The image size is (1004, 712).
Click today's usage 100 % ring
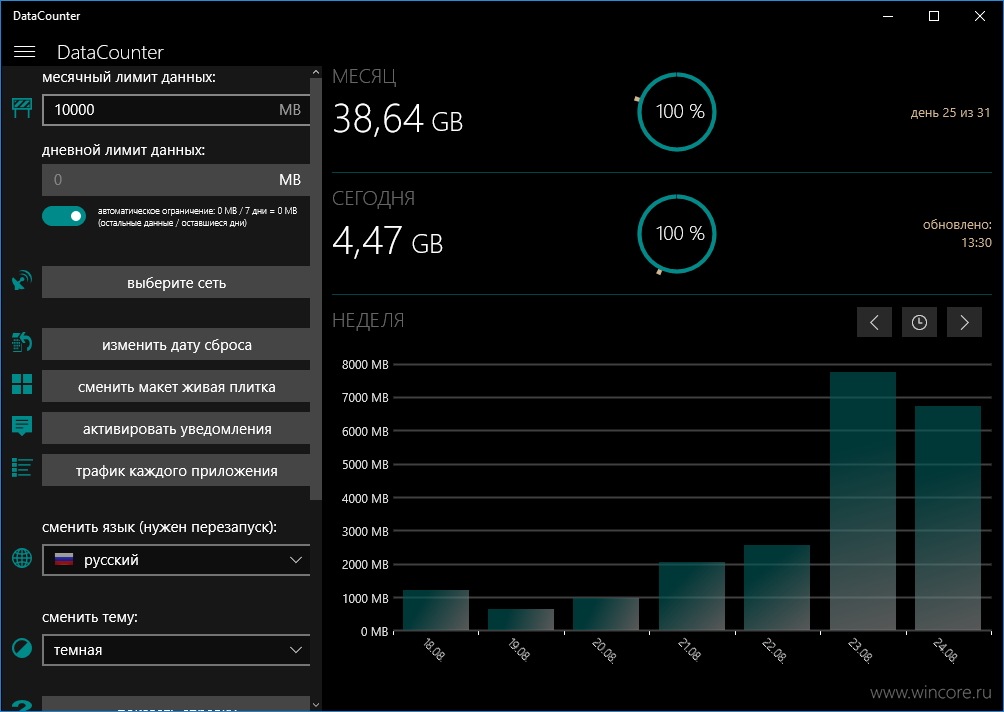[677, 234]
